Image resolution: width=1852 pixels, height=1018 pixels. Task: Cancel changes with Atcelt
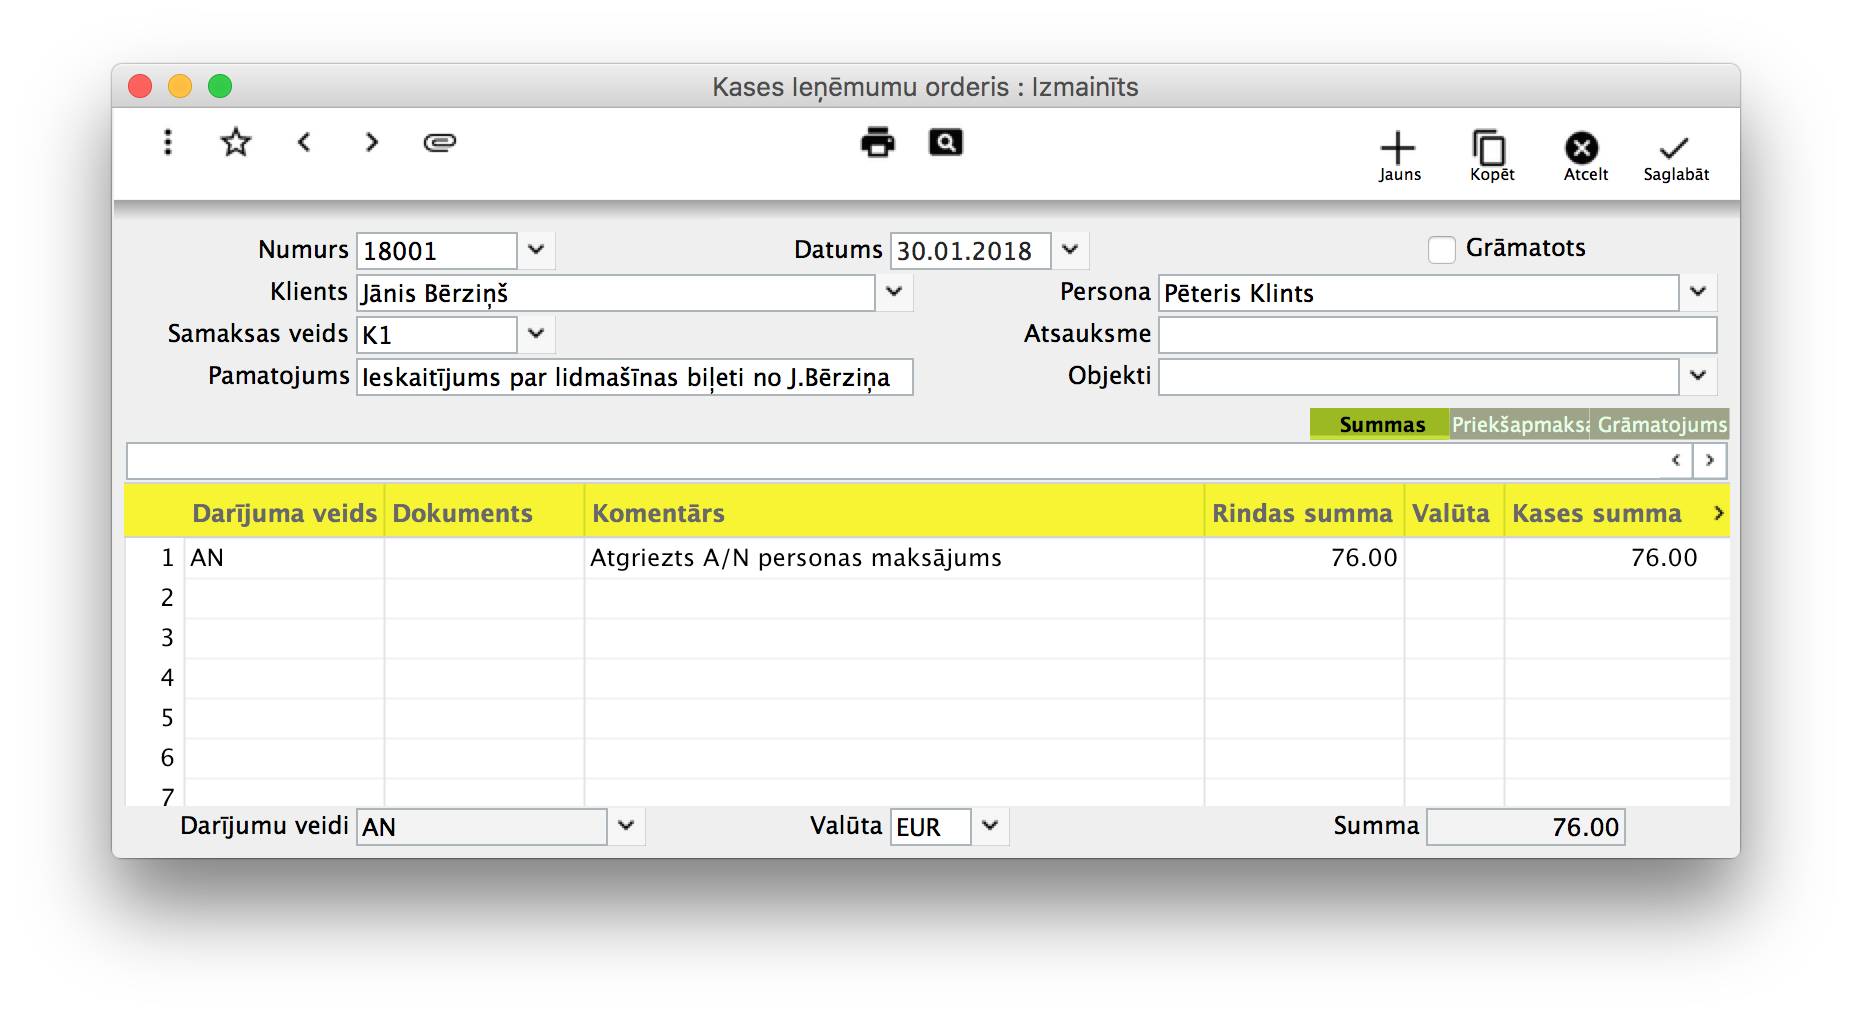[1583, 156]
